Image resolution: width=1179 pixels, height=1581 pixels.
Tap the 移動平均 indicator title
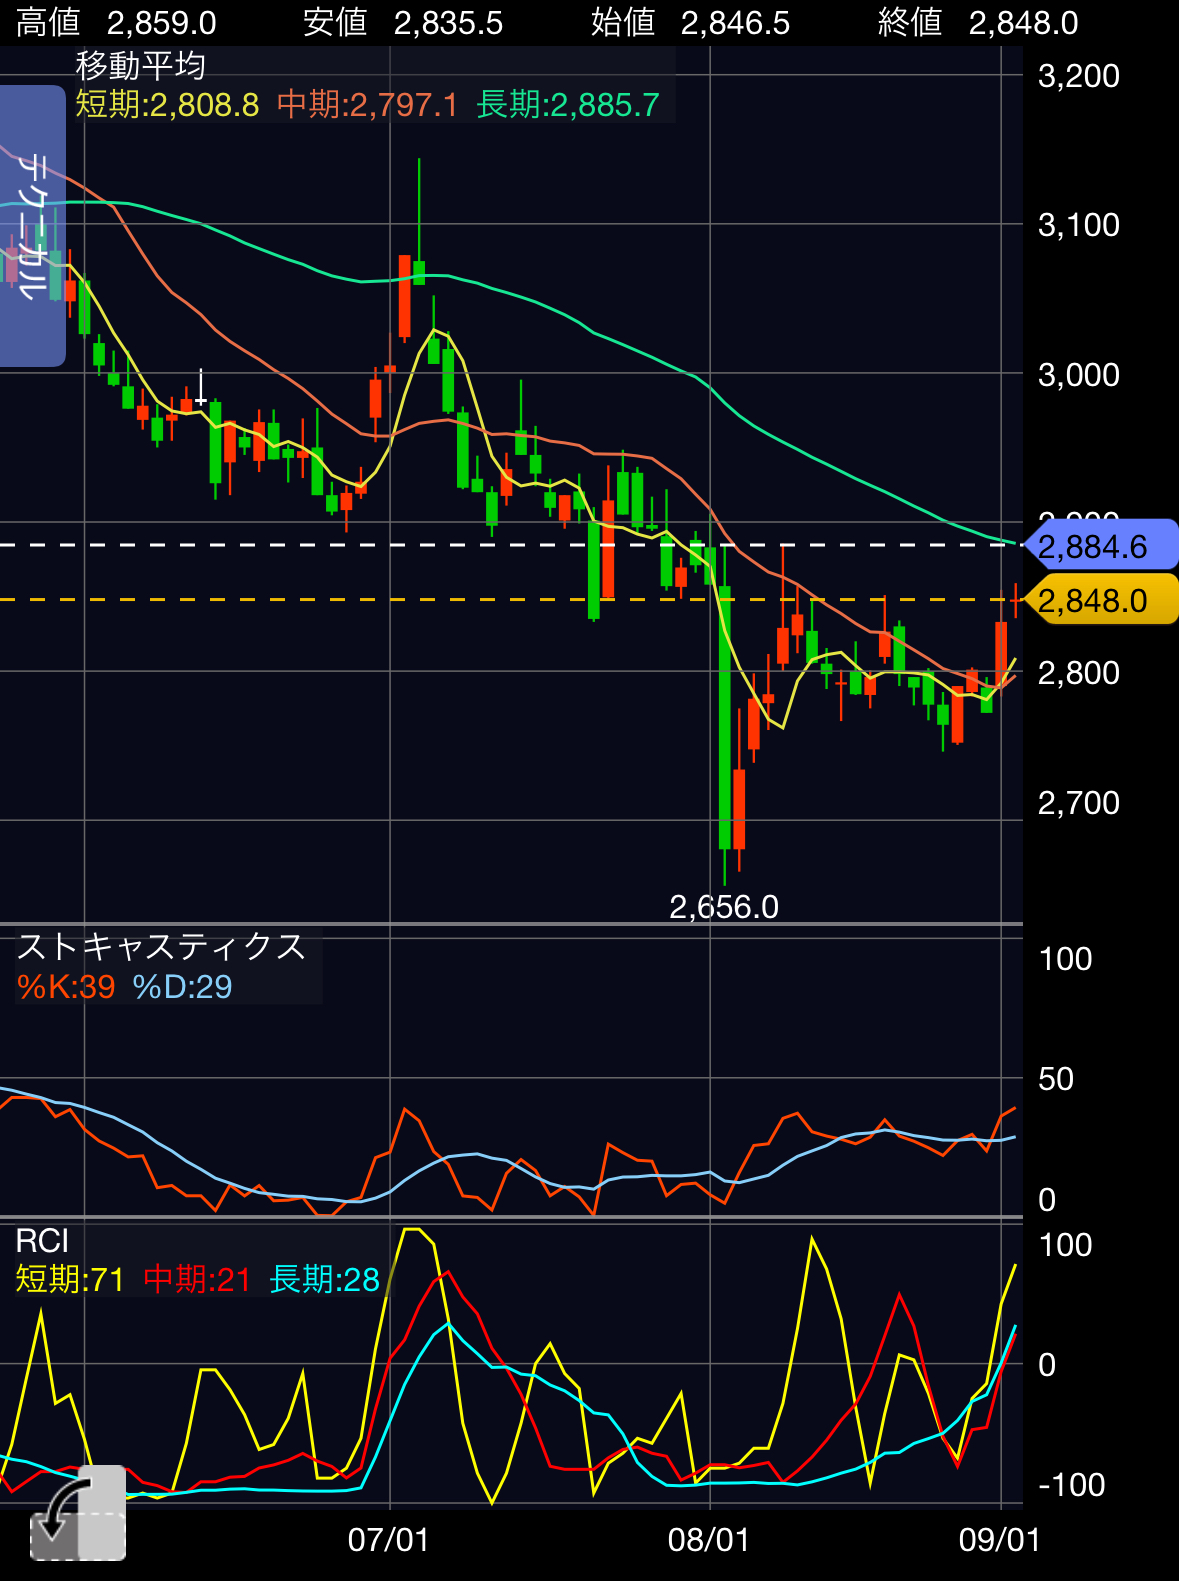coord(141,66)
